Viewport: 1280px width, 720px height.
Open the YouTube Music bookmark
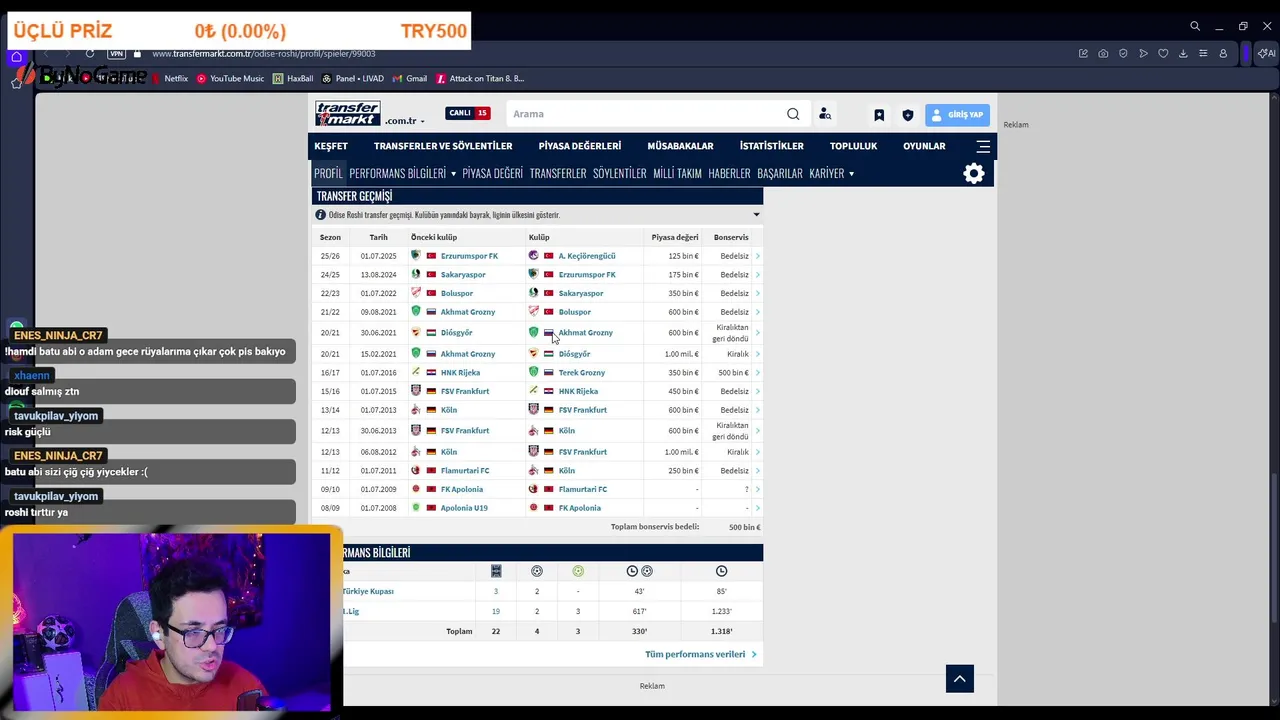(x=230, y=78)
